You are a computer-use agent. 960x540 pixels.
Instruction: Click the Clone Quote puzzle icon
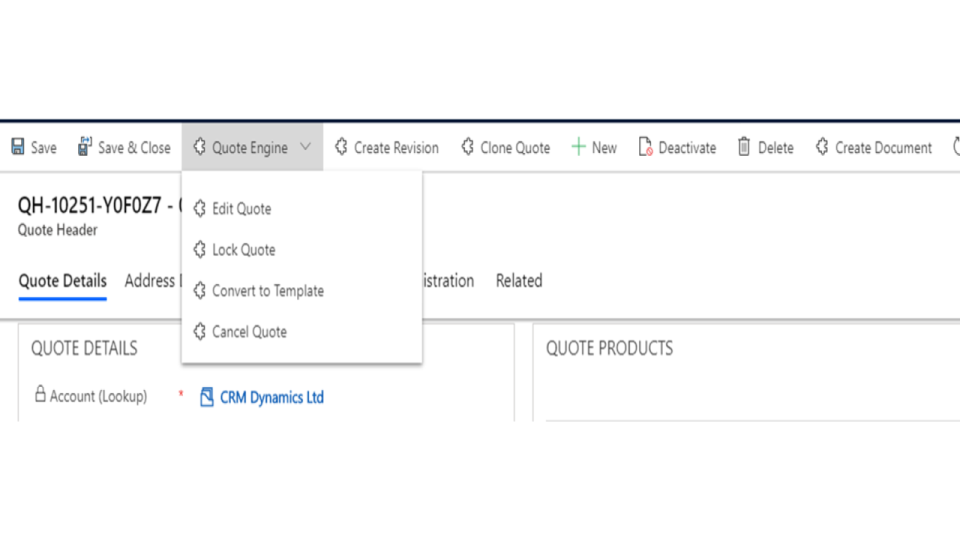tap(467, 147)
